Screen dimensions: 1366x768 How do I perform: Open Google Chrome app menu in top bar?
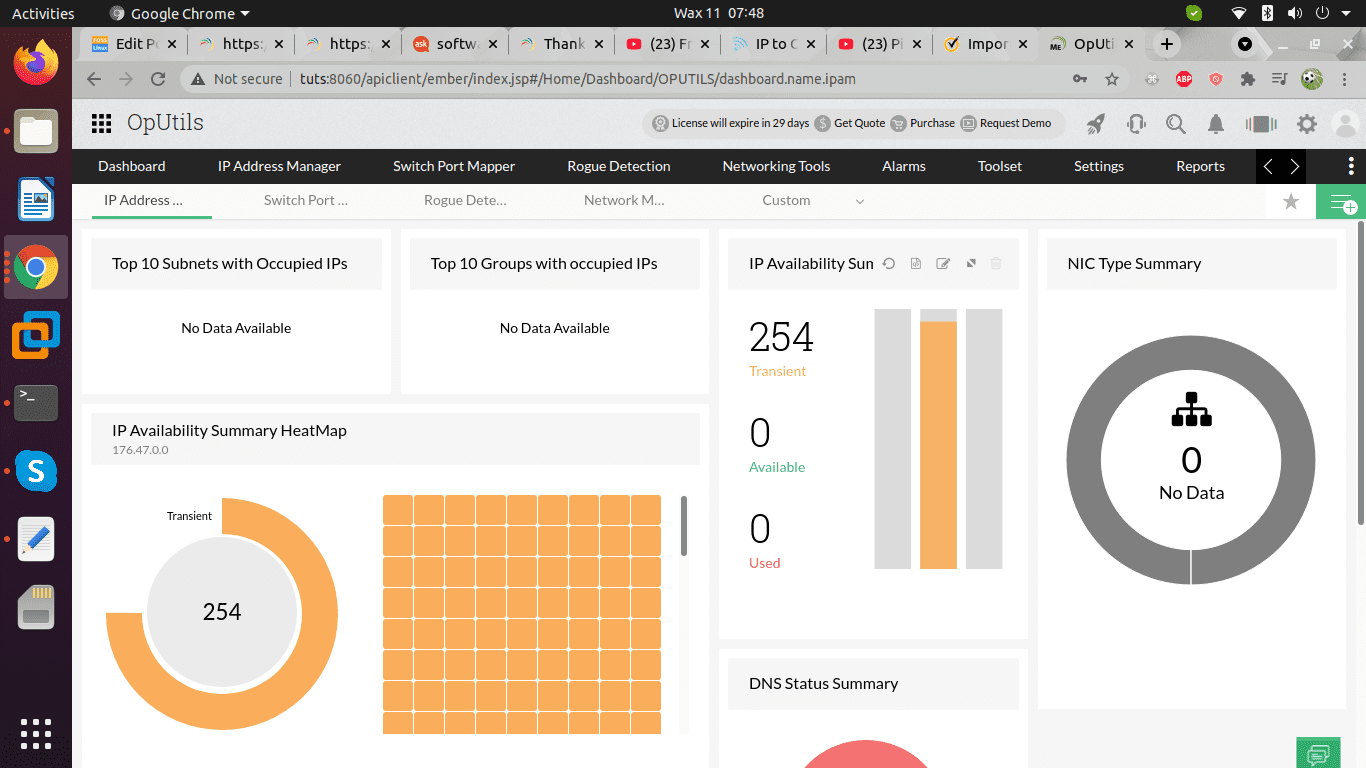tap(180, 13)
